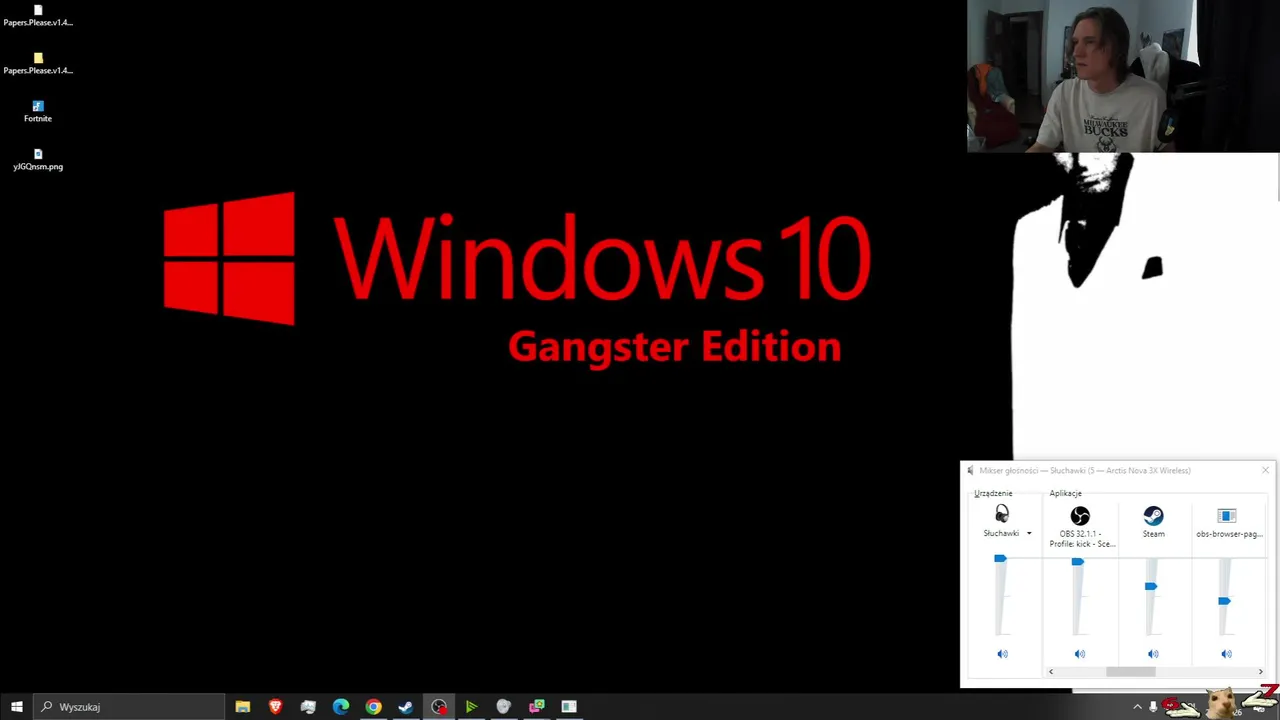Click the OBS icon in volume mixer

point(1080,516)
